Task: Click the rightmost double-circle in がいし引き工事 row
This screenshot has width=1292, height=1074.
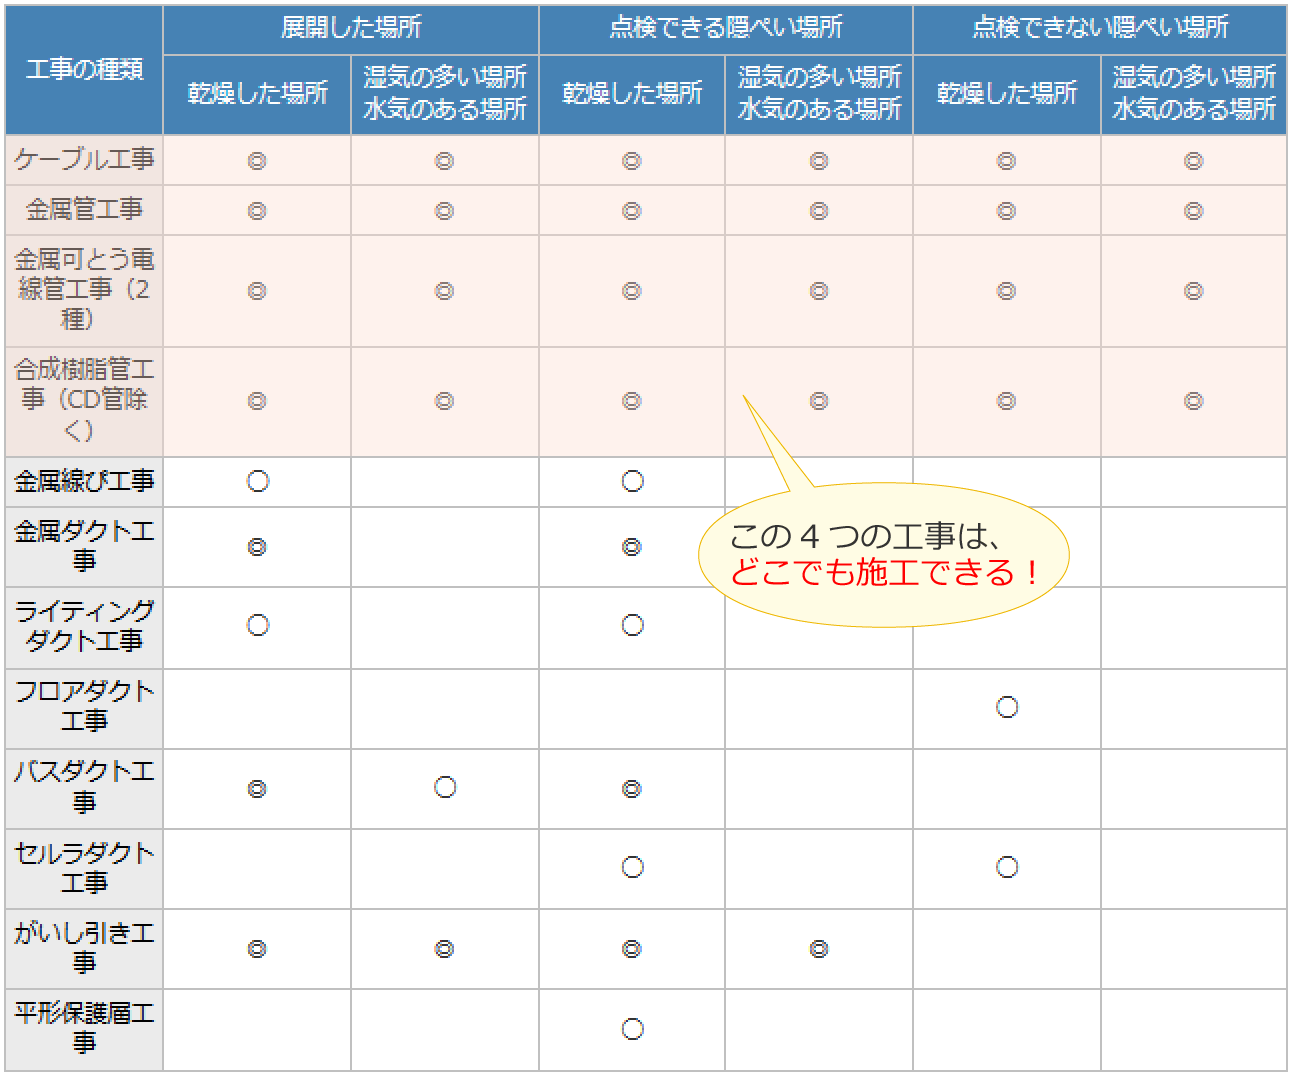Action: pyautogui.click(x=819, y=948)
